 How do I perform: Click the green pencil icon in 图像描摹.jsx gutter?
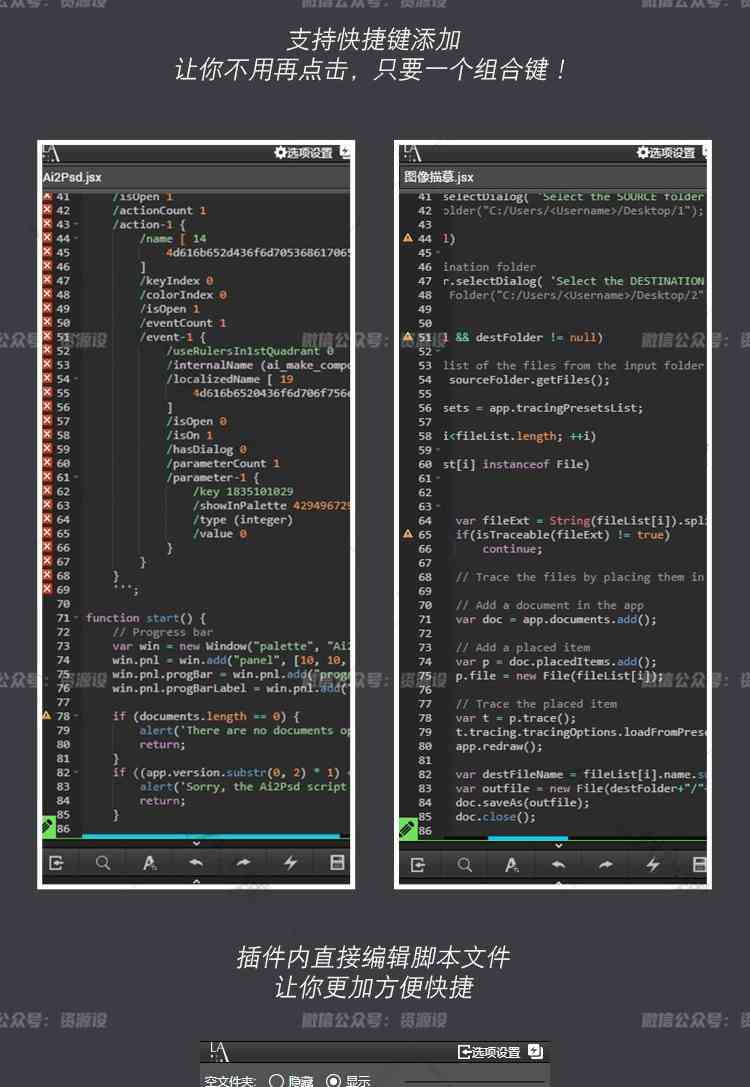click(x=408, y=828)
